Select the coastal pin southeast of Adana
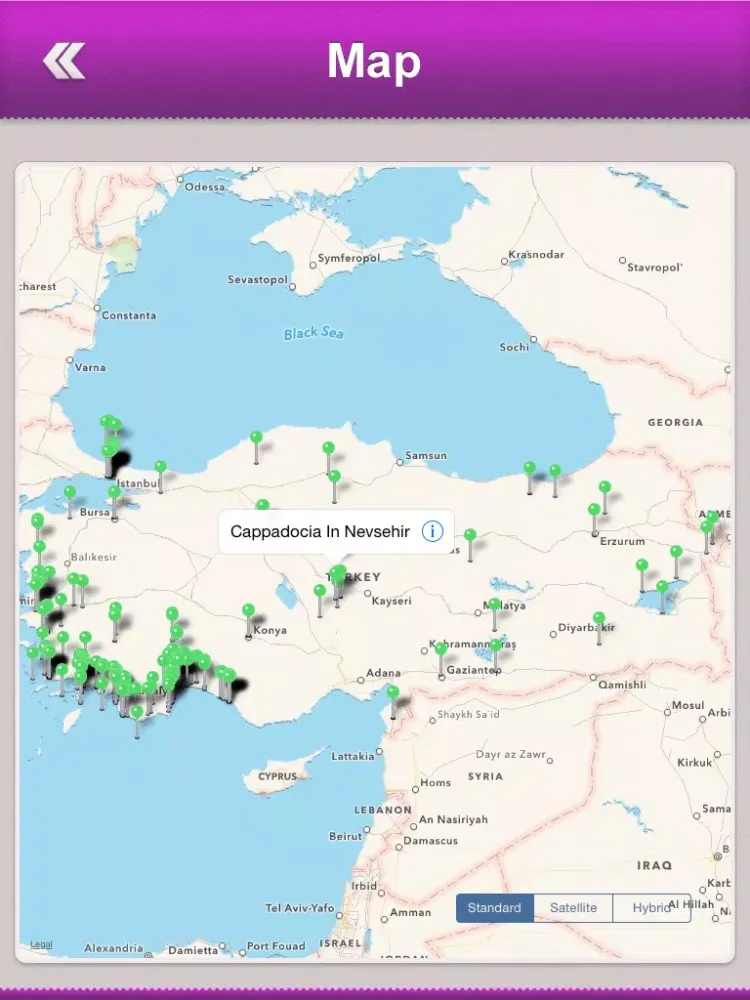 click(x=393, y=692)
